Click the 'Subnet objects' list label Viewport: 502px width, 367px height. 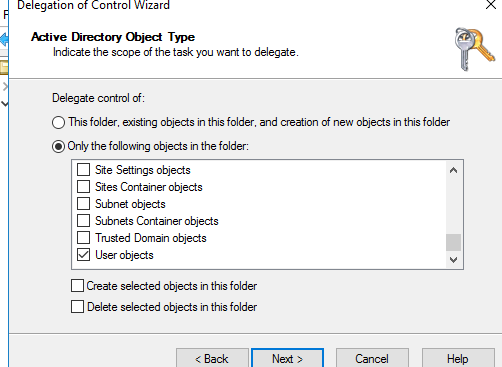coord(130,204)
